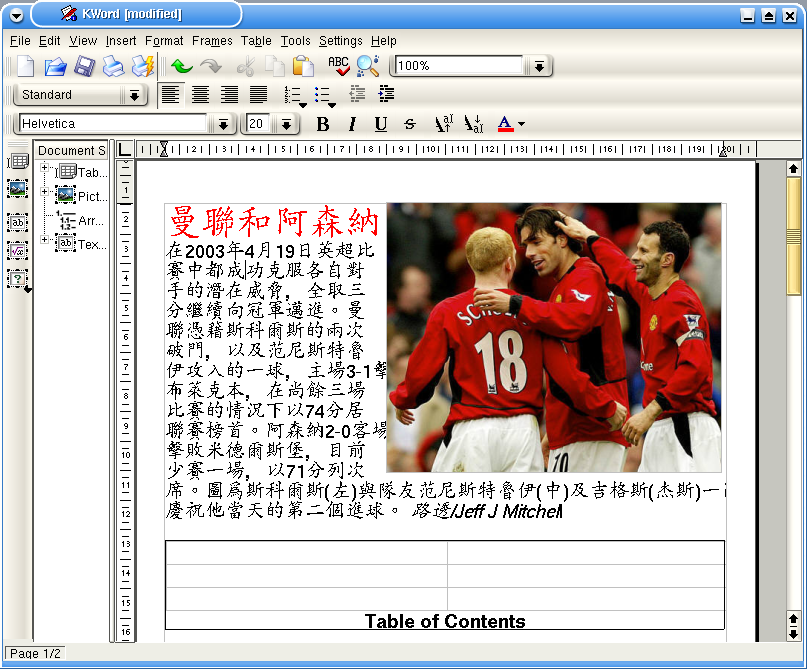Screen dimensions: 807x669
Task: Click the Save document floppy icon
Action: point(84,66)
